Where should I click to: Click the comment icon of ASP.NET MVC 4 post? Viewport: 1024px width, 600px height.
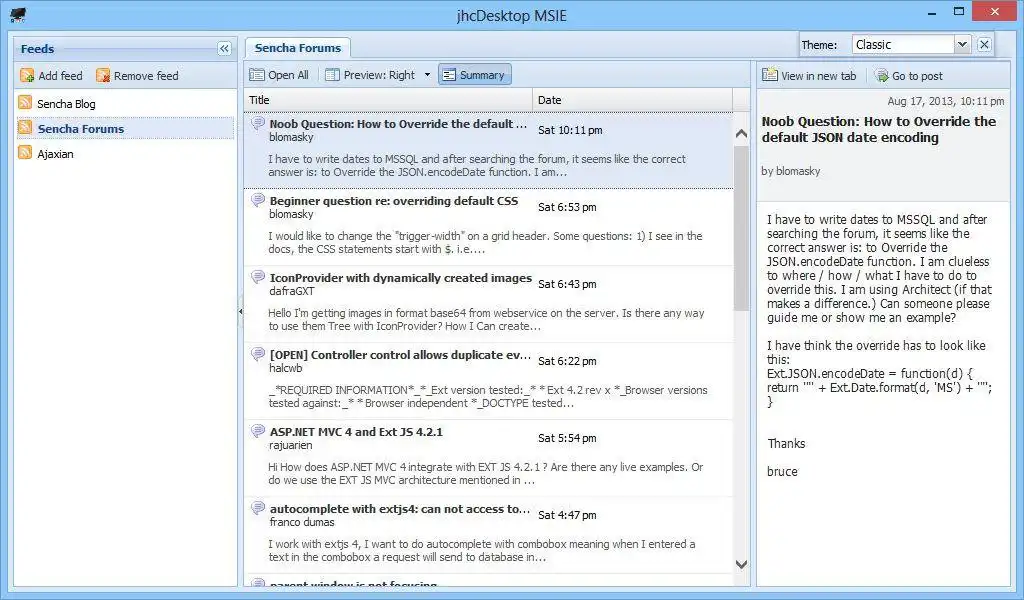click(258, 430)
